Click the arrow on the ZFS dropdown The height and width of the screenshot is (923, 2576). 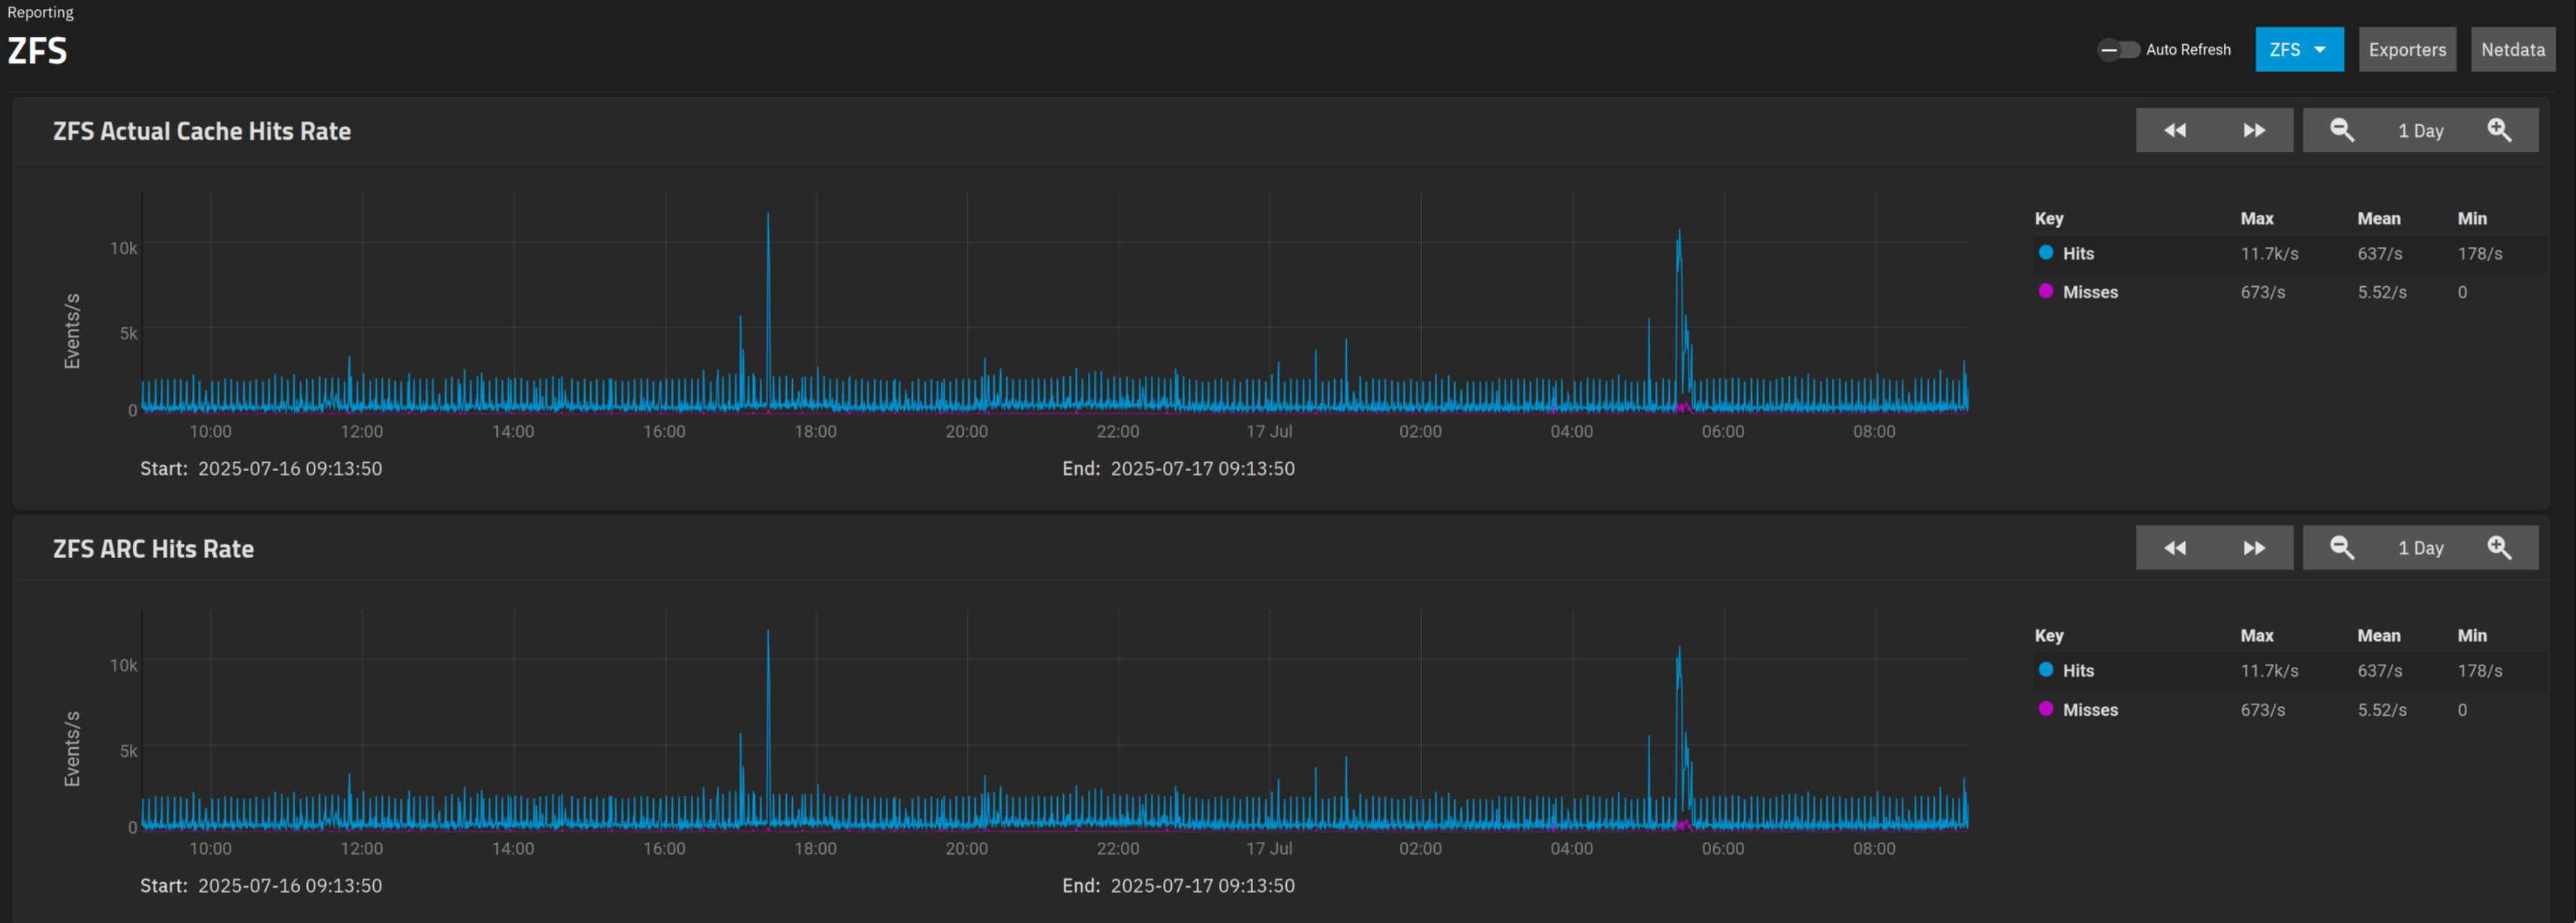[x=2320, y=50]
